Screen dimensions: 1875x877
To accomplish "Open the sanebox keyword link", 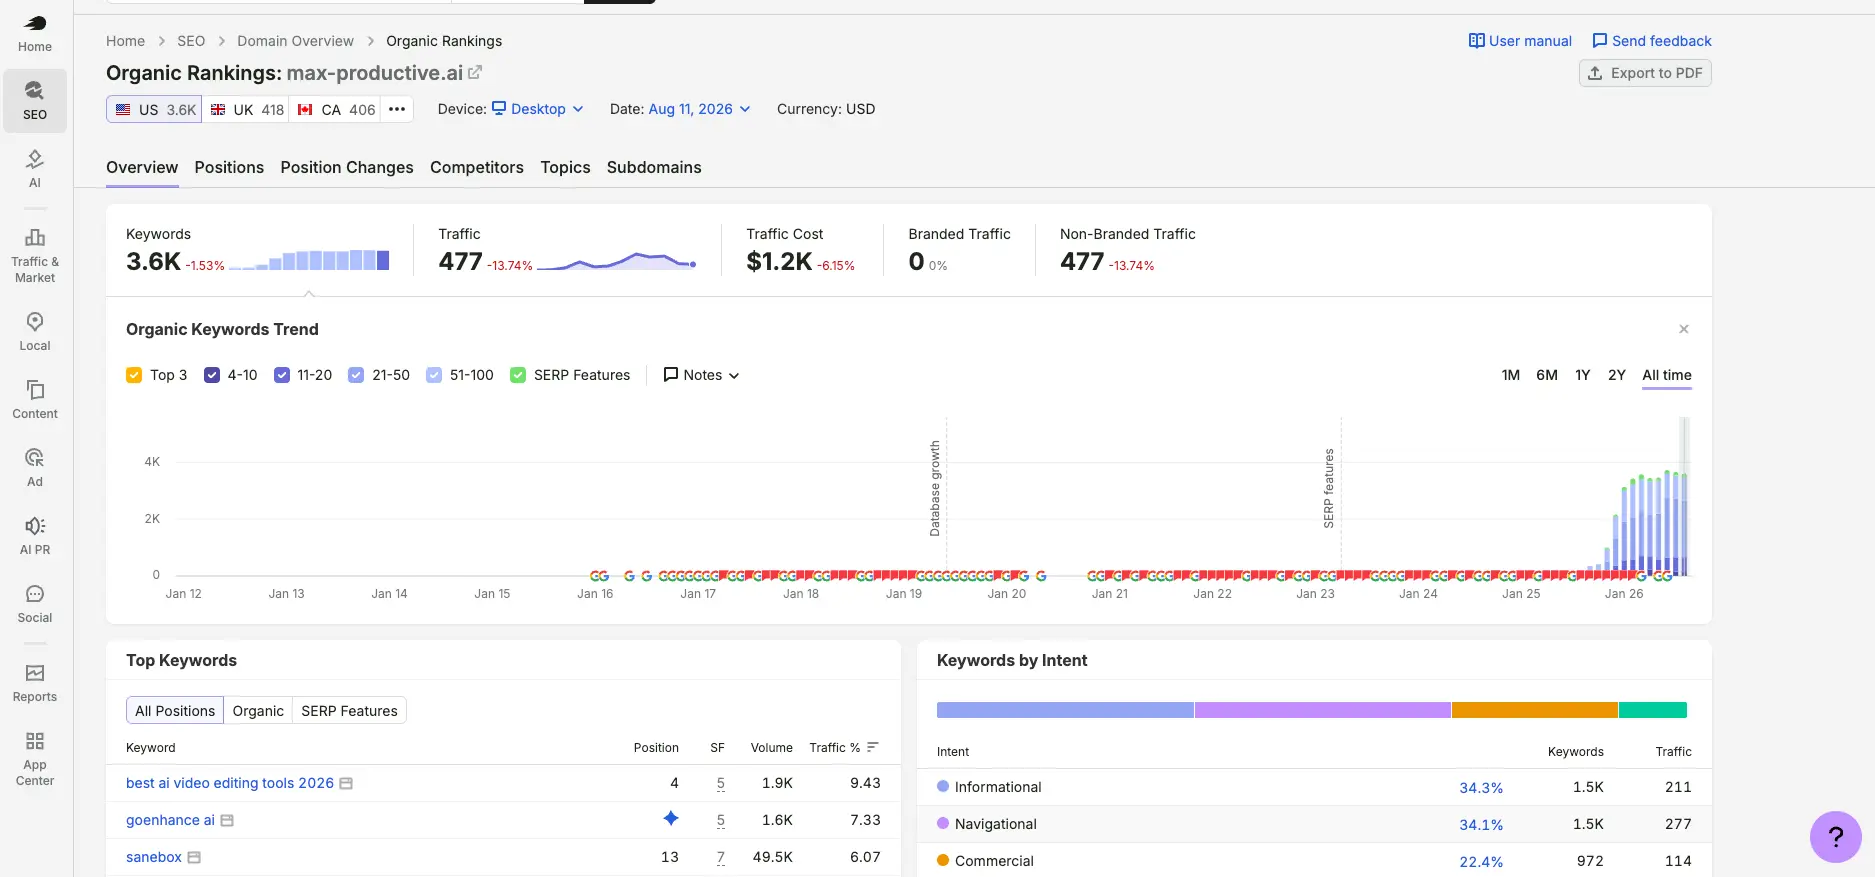I will click(x=154, y=857).
